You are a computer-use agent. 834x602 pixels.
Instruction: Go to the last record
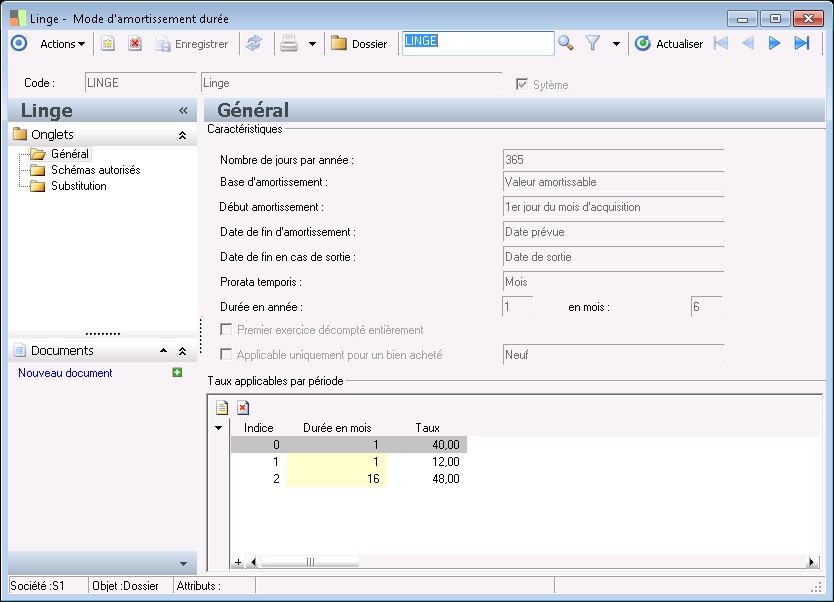point(802,43)
